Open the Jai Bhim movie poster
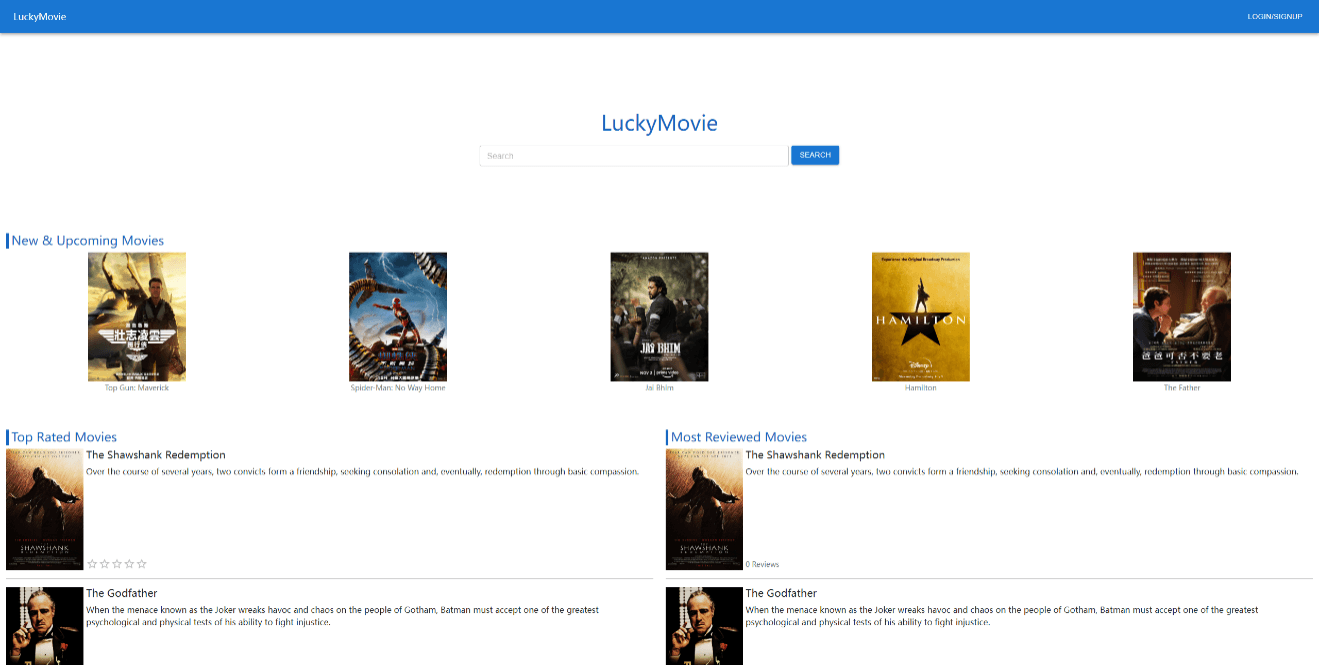Viewport: 1320px width, 669px height. click(660, 316)
